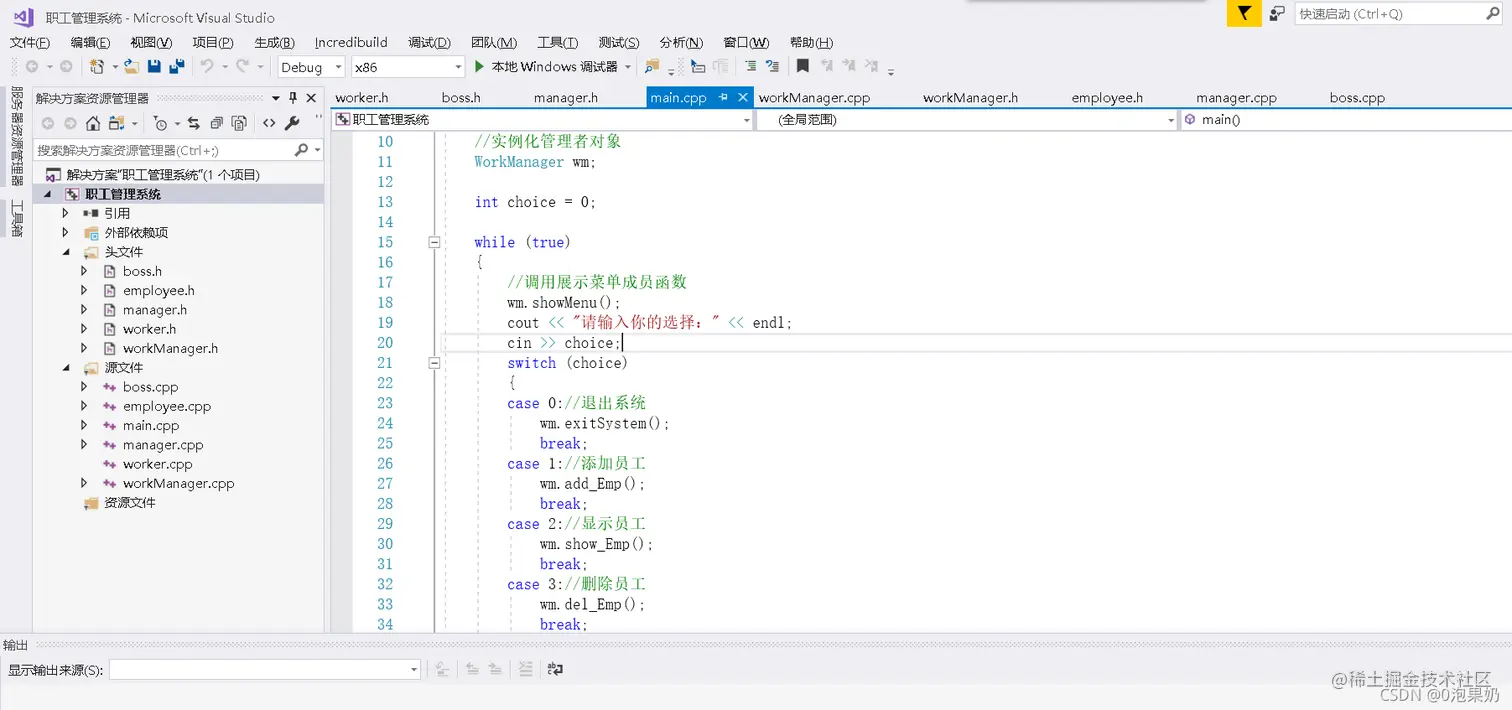1512x710 pixels.
Task: Switch to the boss.cpp tab
Action: click(x=1357, y=98)
